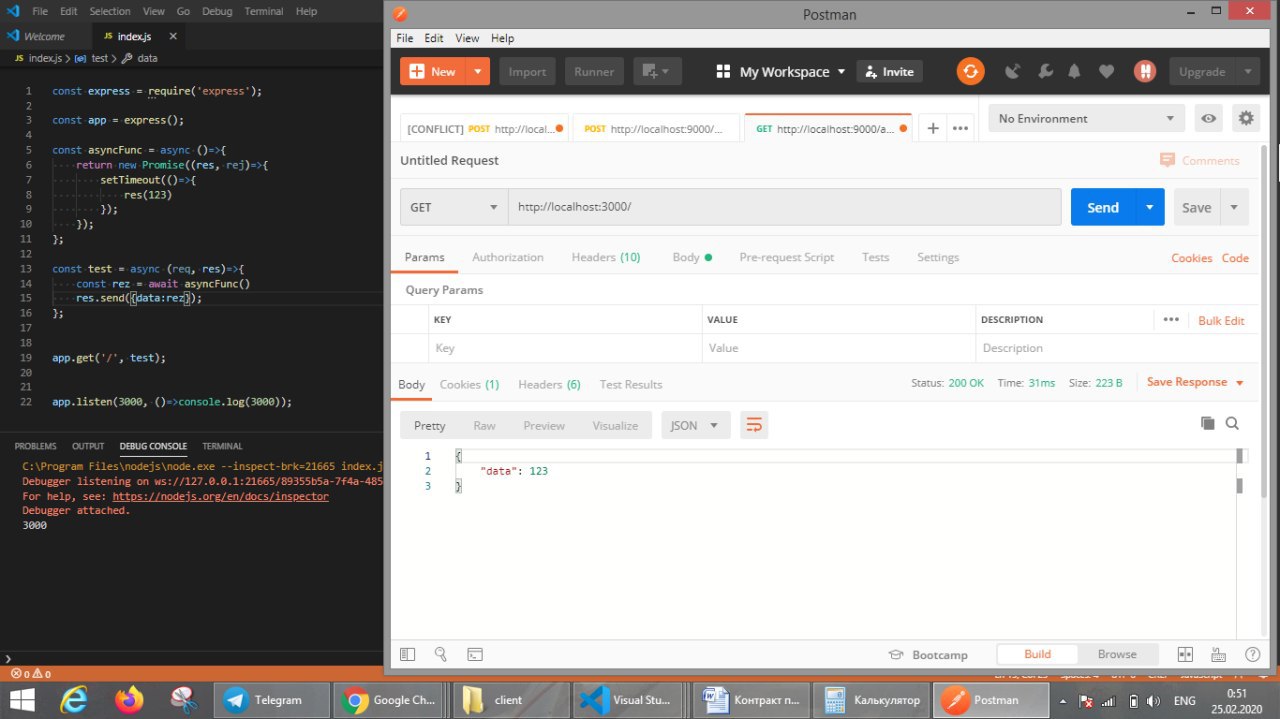Image resolution: width=1280 pixels, height=719 pixels.
Task: Click the Runner button
Action: tap(594, 71)
